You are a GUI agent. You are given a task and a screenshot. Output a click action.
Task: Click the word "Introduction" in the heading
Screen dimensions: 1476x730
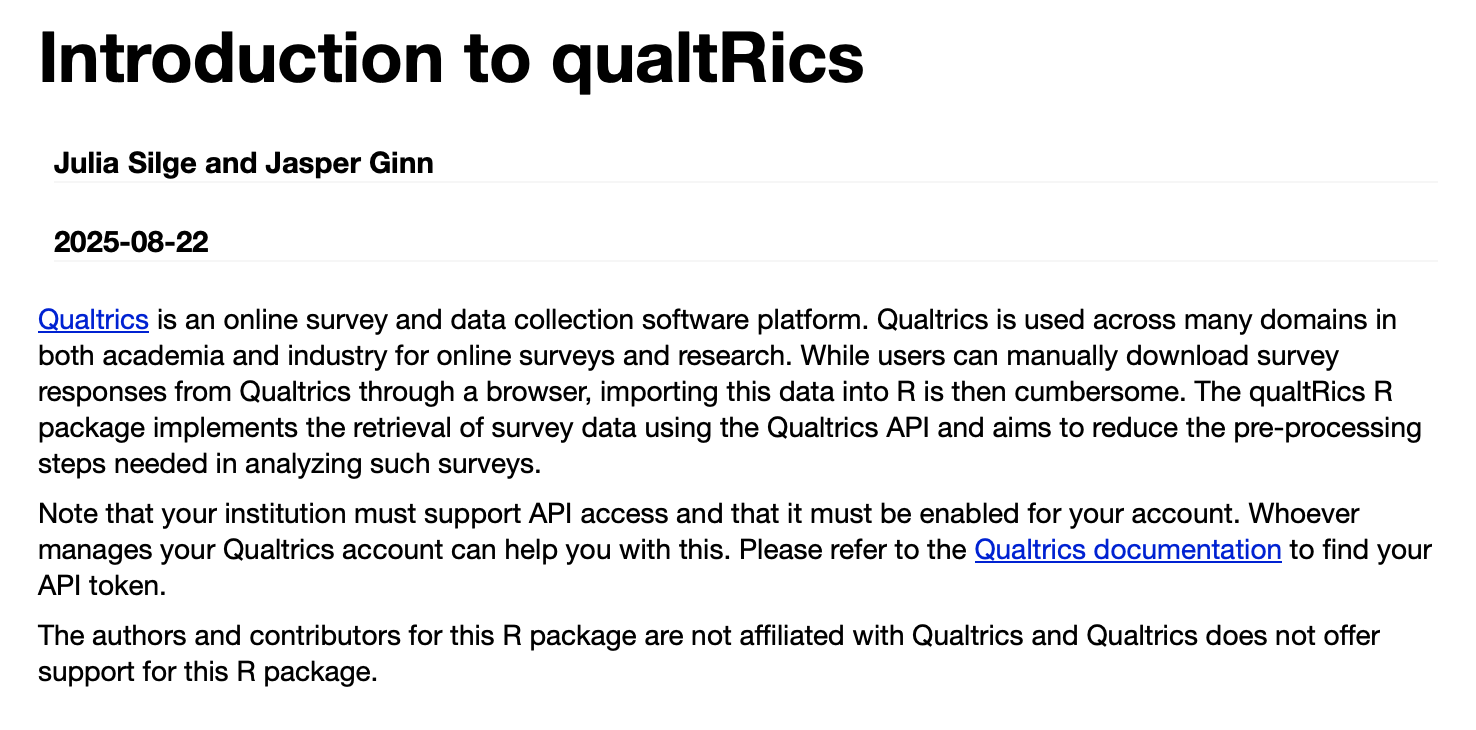click(x=240, y=58)
